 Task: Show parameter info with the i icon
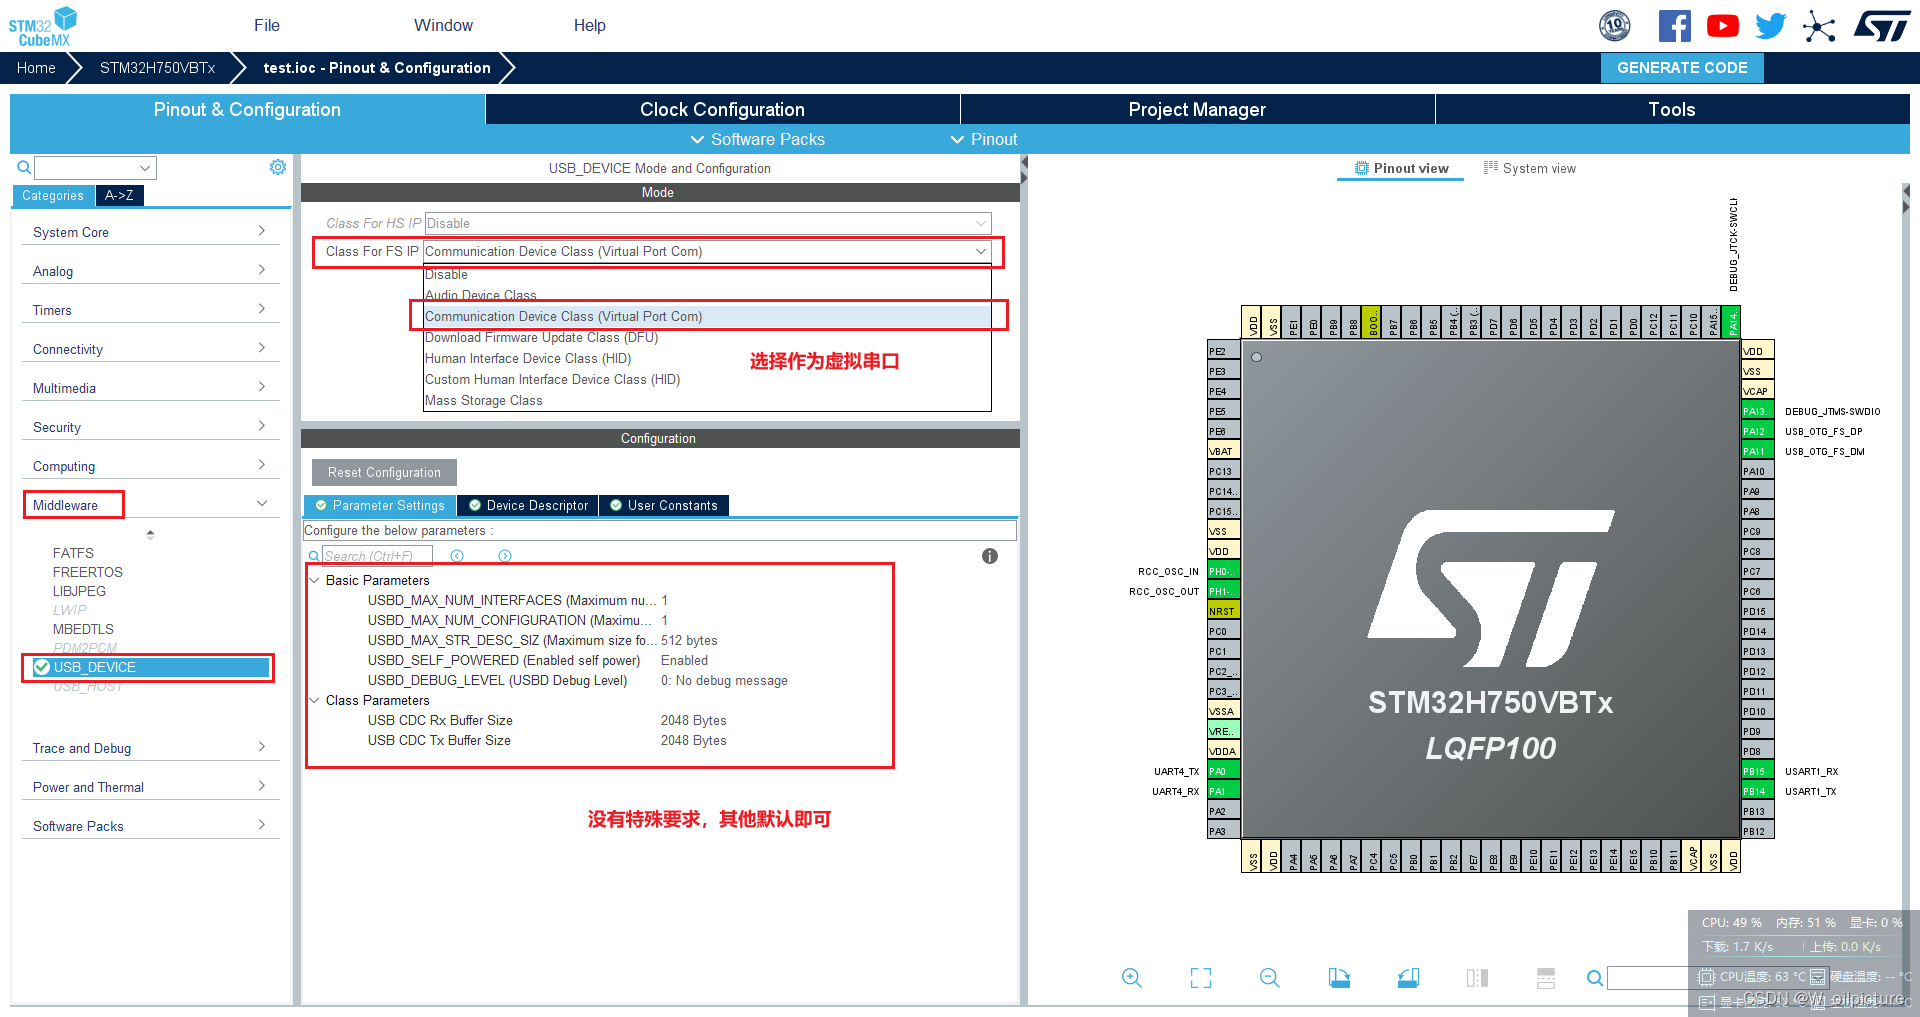tap(990, 556)
